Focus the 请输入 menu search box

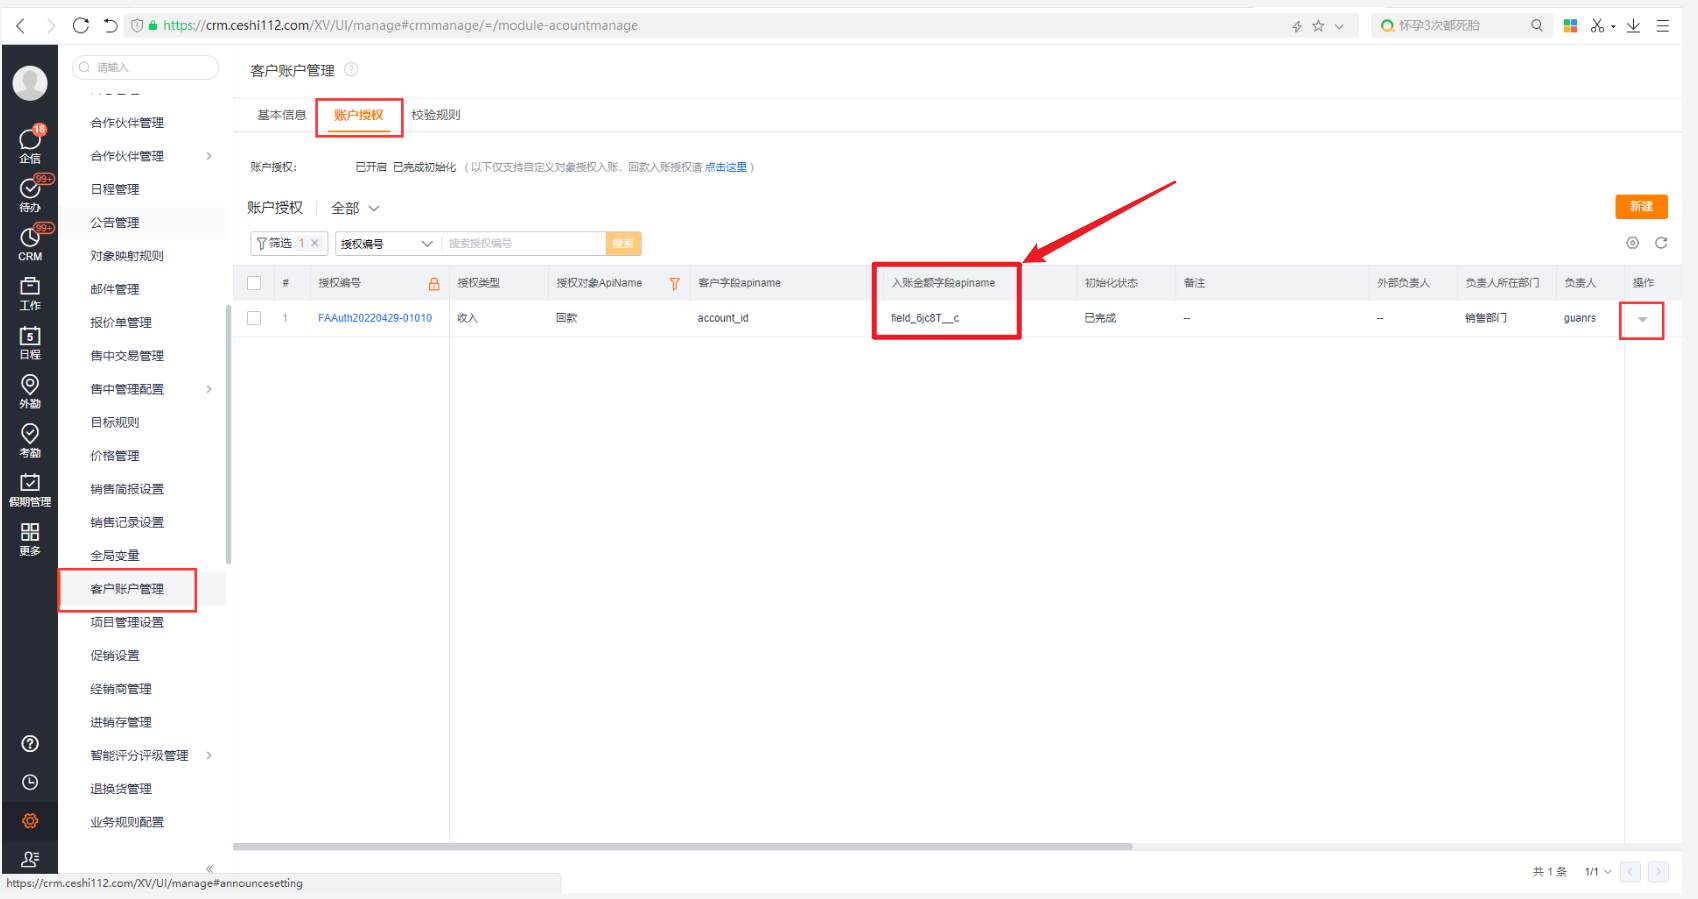point(146,67)
